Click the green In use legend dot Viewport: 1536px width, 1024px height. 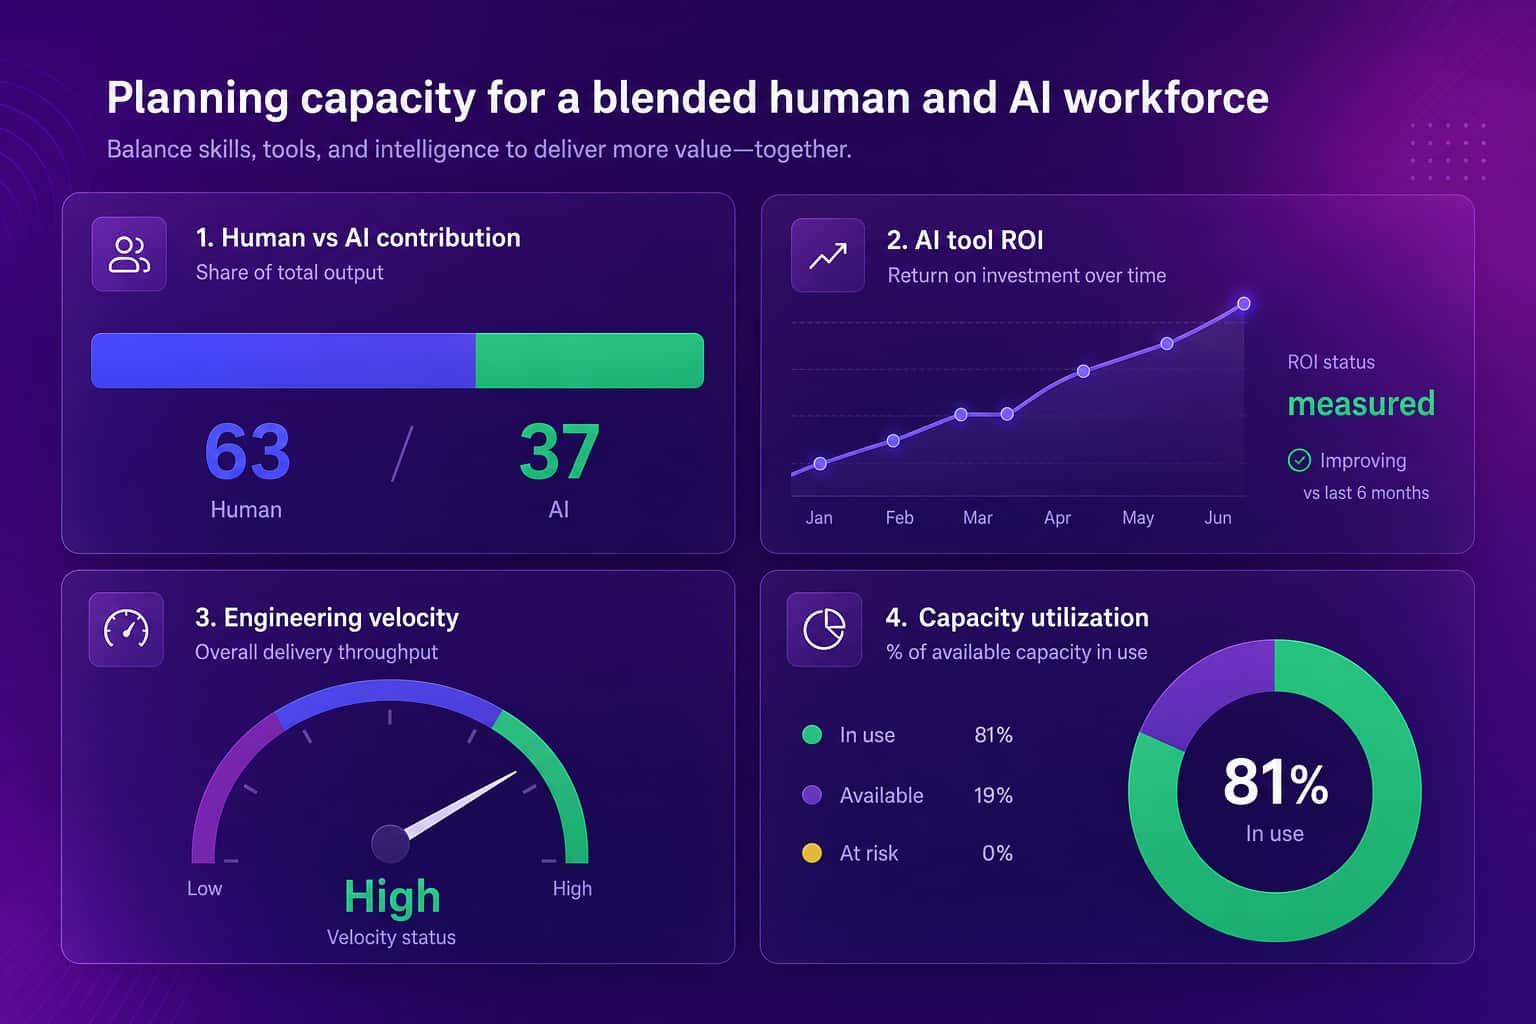(x=812, y=735)
